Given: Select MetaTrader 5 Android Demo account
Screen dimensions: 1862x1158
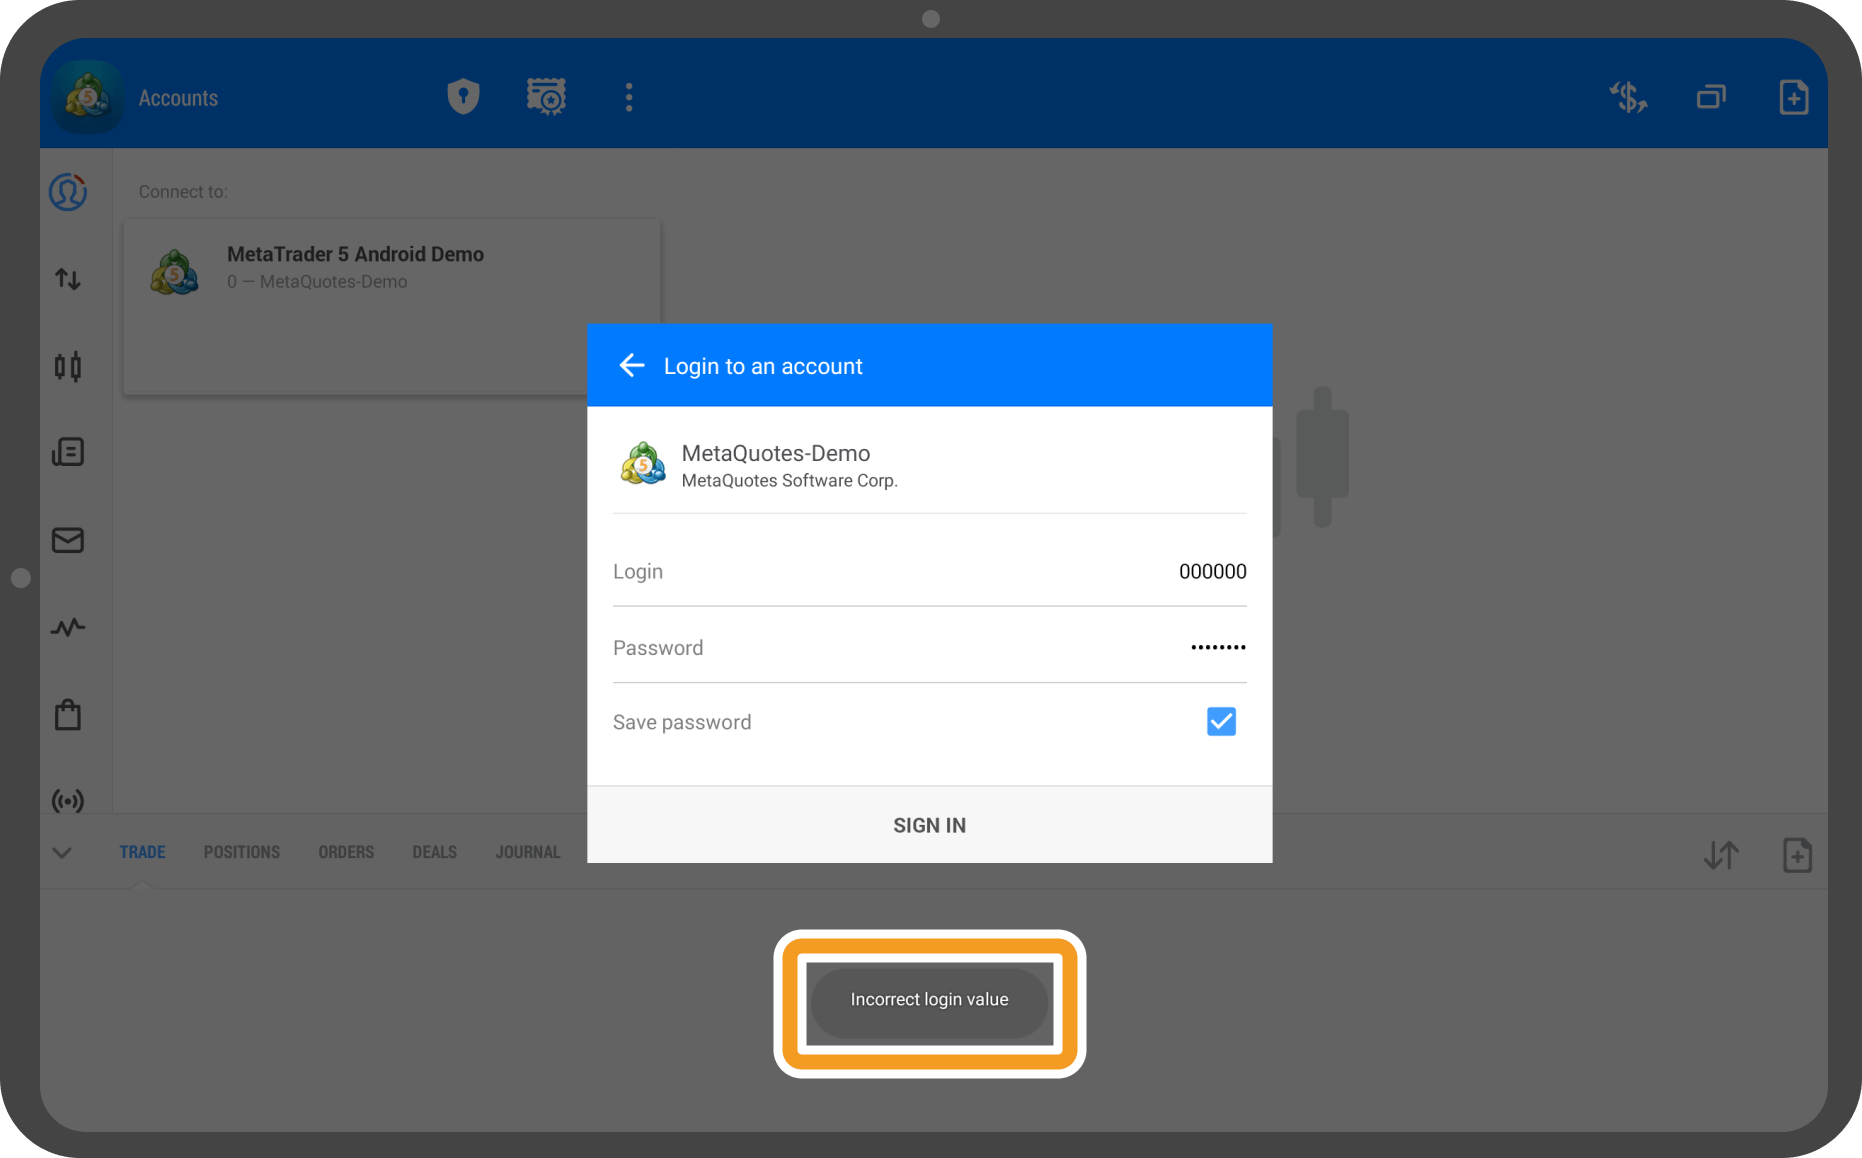Looking at the screenshot, I should (x=355, y=268).
